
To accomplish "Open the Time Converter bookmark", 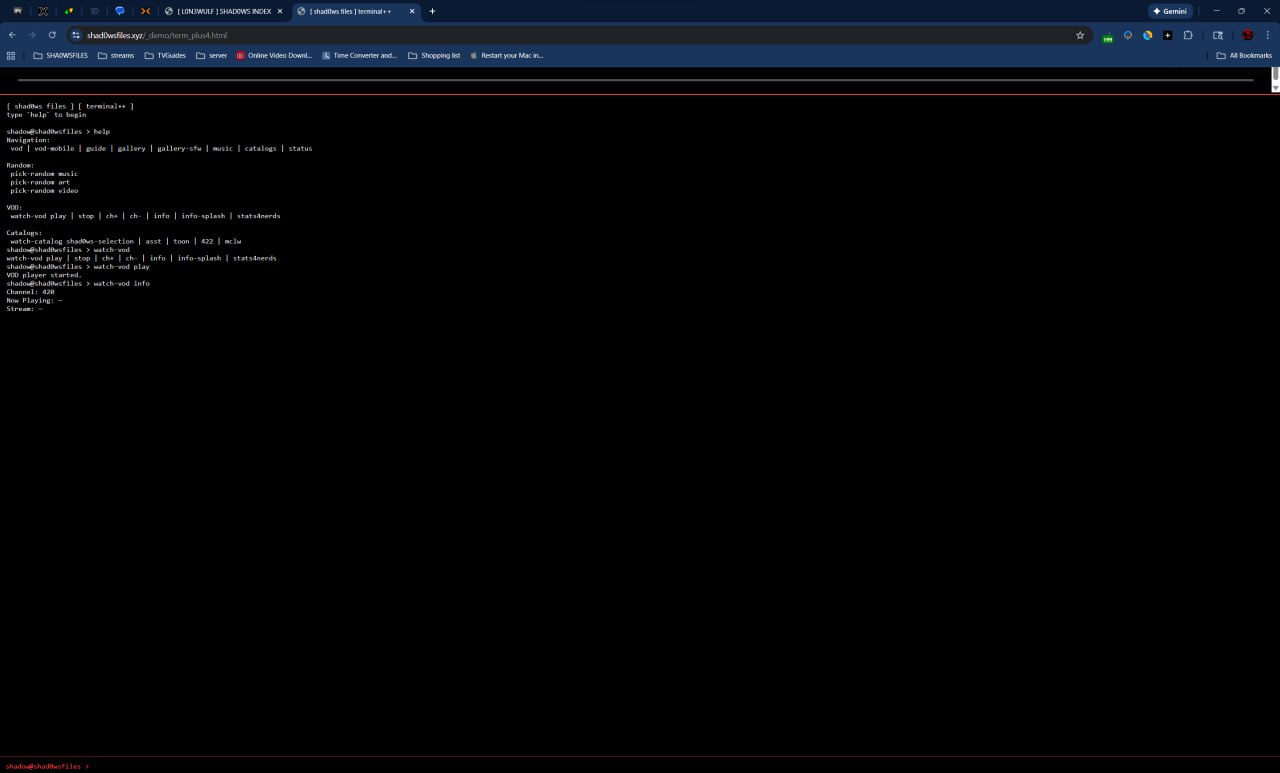I will [x=359, y=56].
